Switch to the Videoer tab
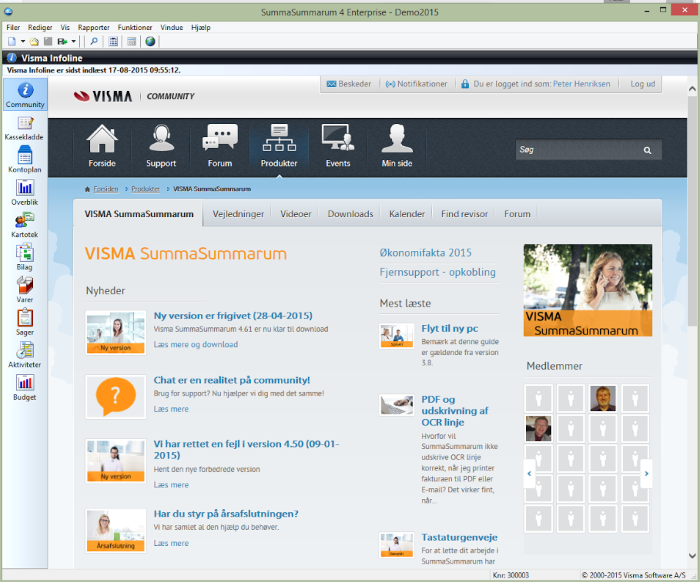700x582 pixels. point(296,214)
